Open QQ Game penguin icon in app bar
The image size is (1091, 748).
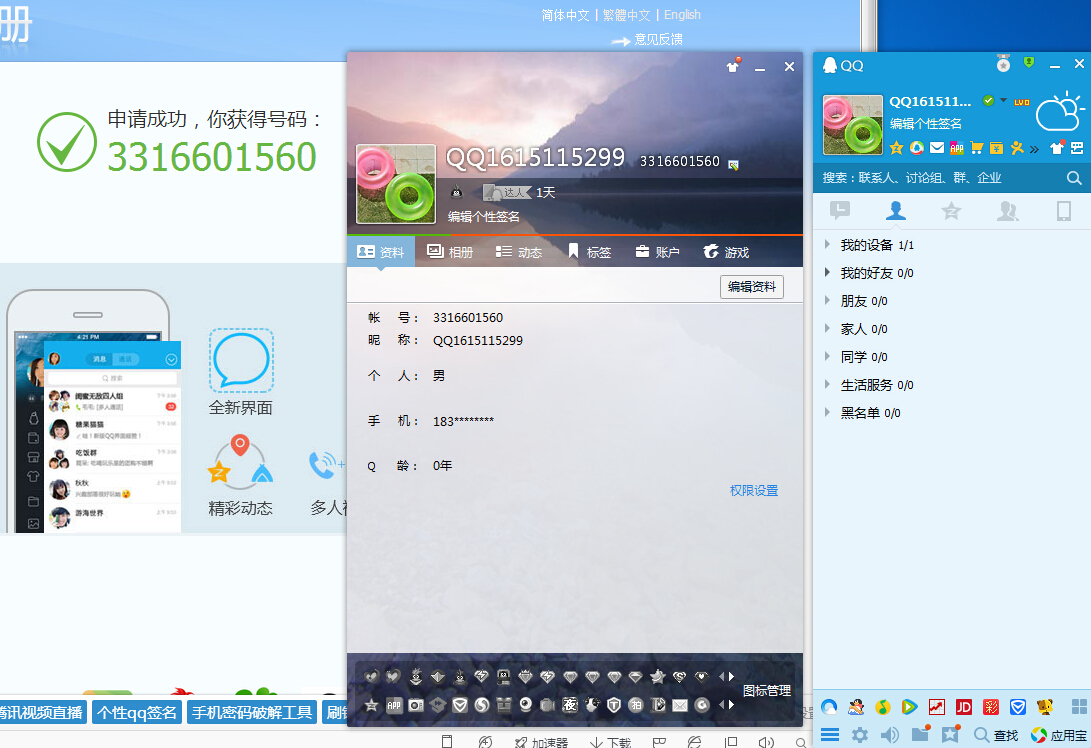(856, 707)
